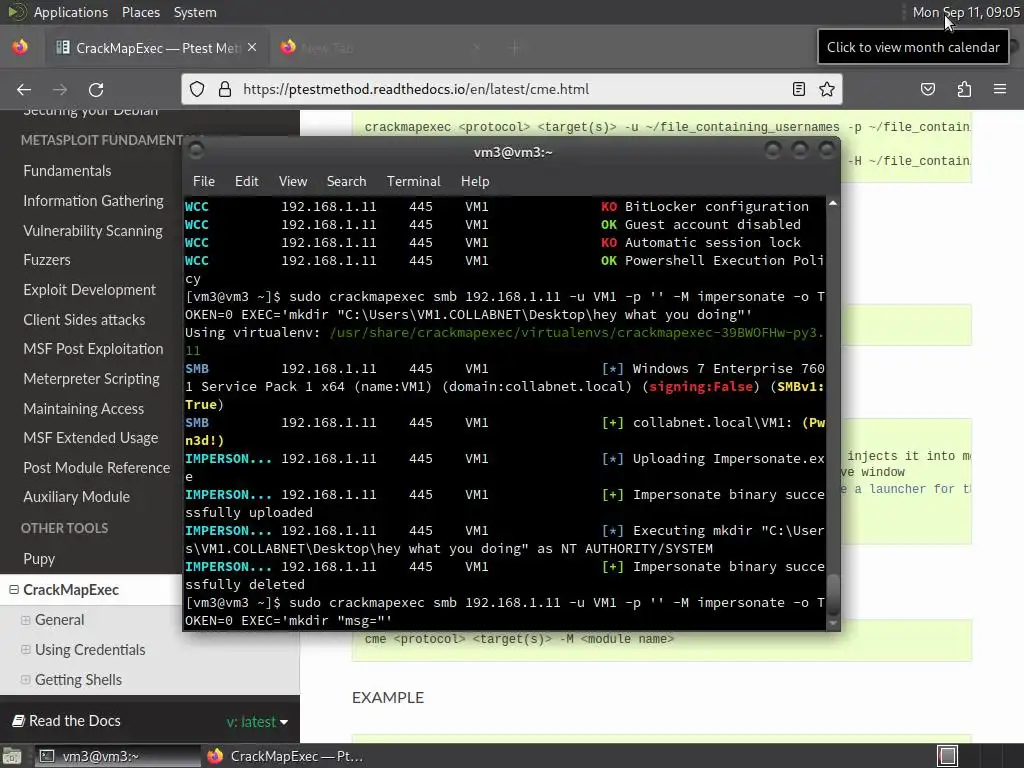Open MSF Extended Usage in sidebar
Viewport: 1024px width, 768px height.
[x=91, y=438]
